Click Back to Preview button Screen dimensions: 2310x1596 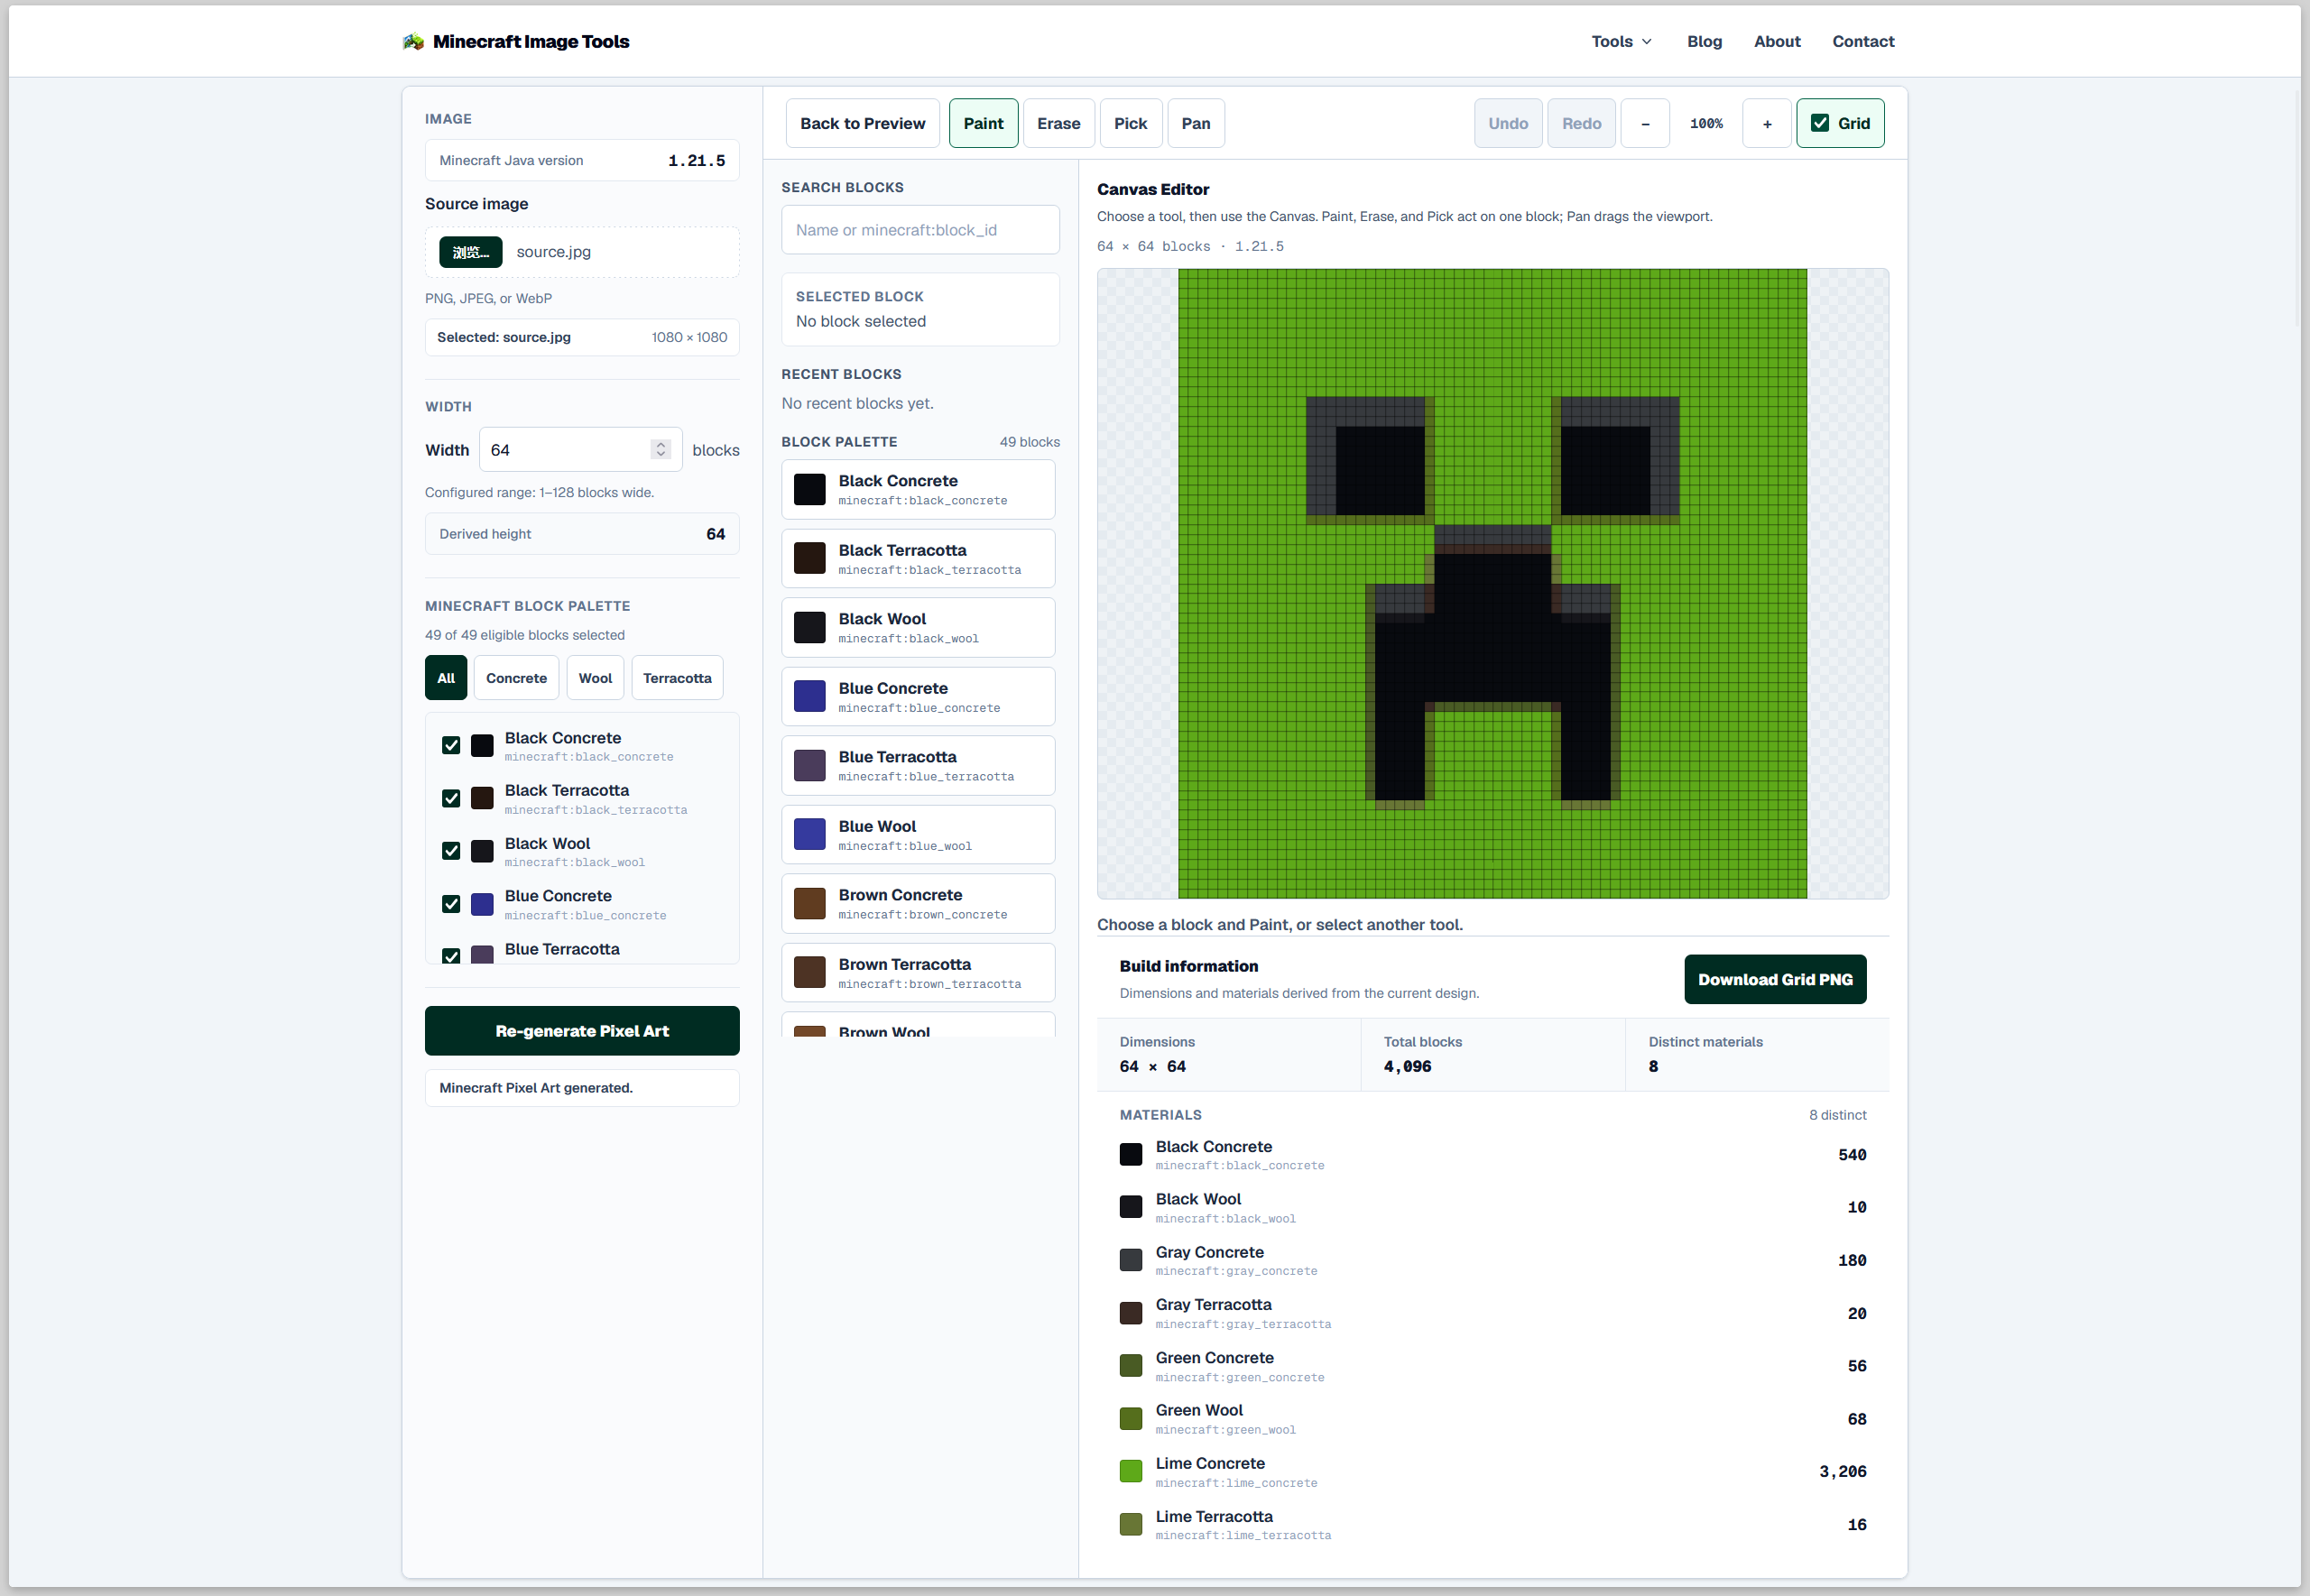point(862,123)
